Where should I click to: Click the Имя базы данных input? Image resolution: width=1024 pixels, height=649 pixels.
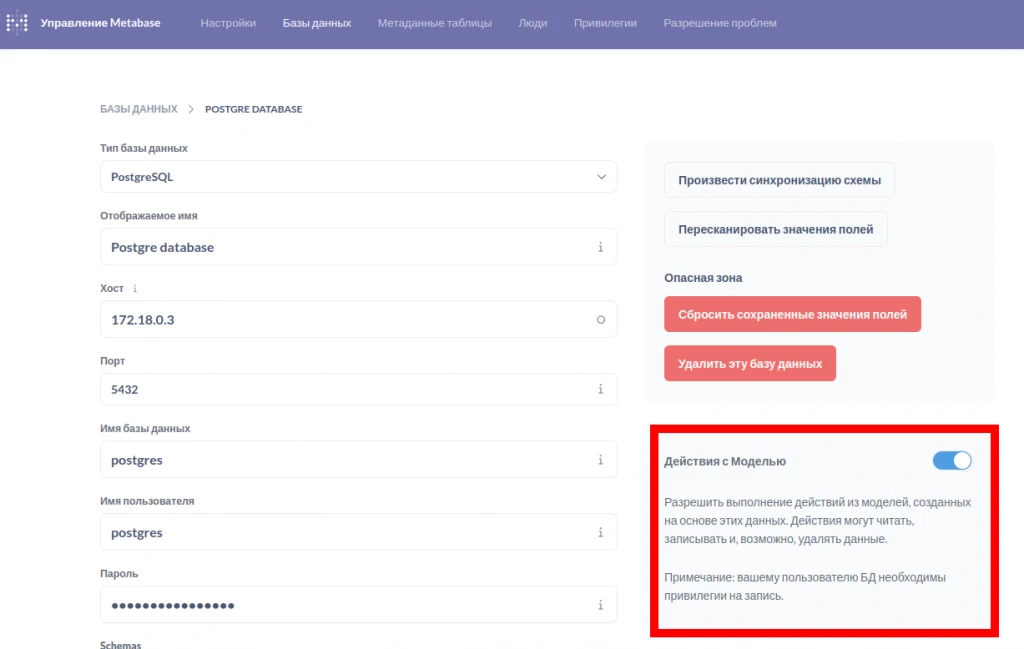tap(359, 460)
